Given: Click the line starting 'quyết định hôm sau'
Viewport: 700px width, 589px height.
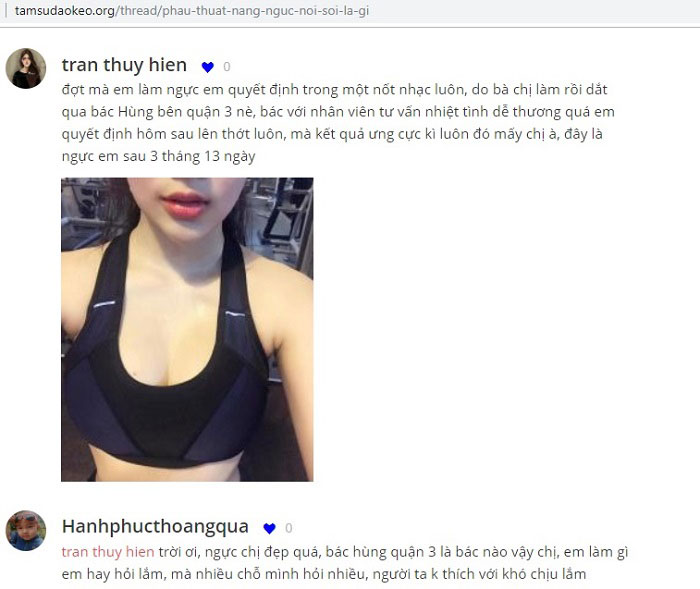Looking at the screenshot, I should pyautogui.click(x=332, y=134).
